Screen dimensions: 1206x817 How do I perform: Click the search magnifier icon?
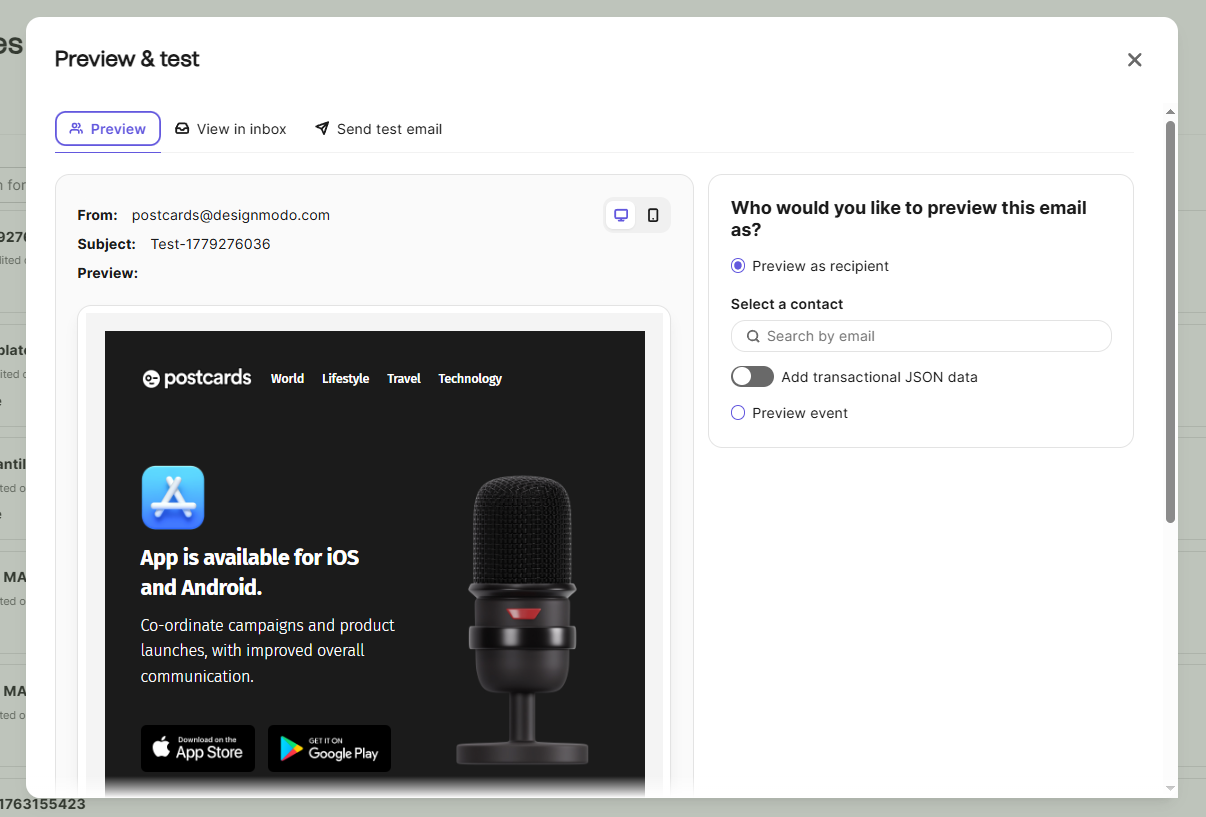[753, 336]
